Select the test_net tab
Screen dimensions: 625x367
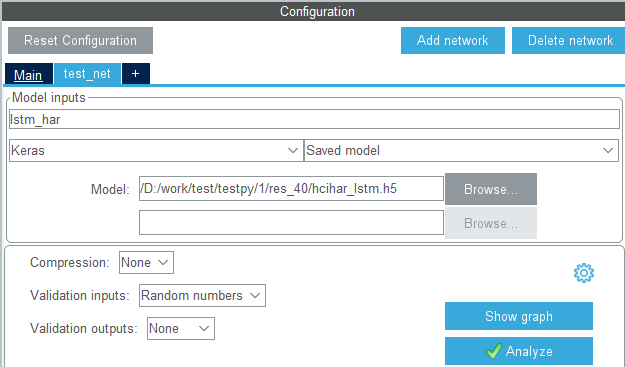point(87,74)
